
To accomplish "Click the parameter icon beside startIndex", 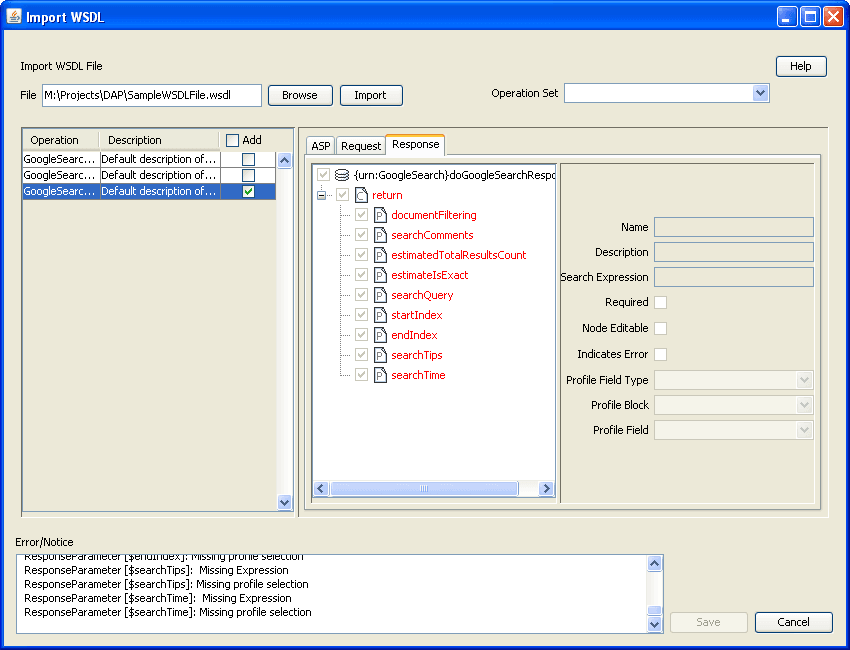I will click(381, 316).
